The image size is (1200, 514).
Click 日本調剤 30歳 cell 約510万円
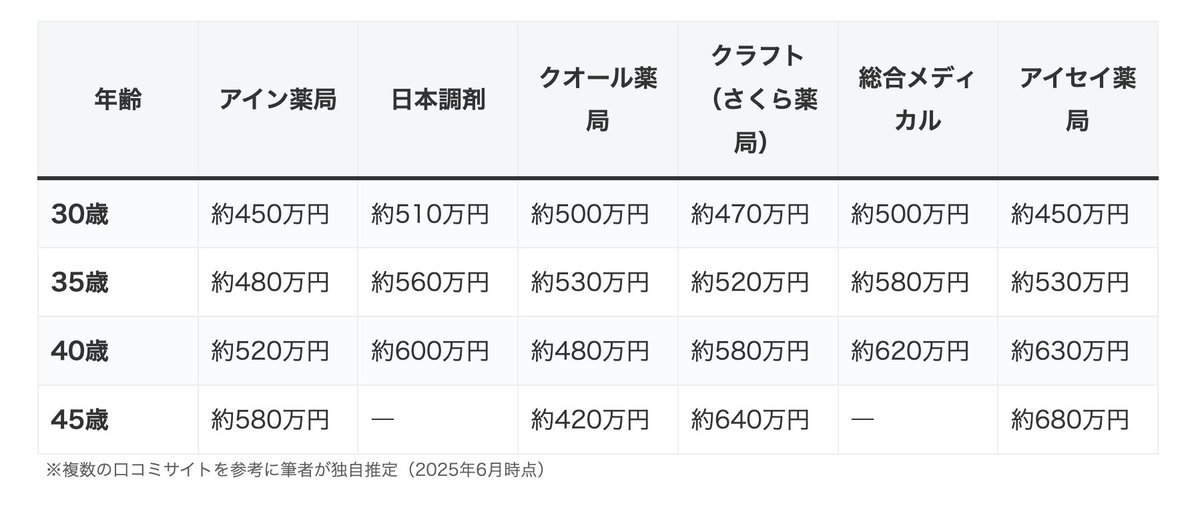coord(430,214)
